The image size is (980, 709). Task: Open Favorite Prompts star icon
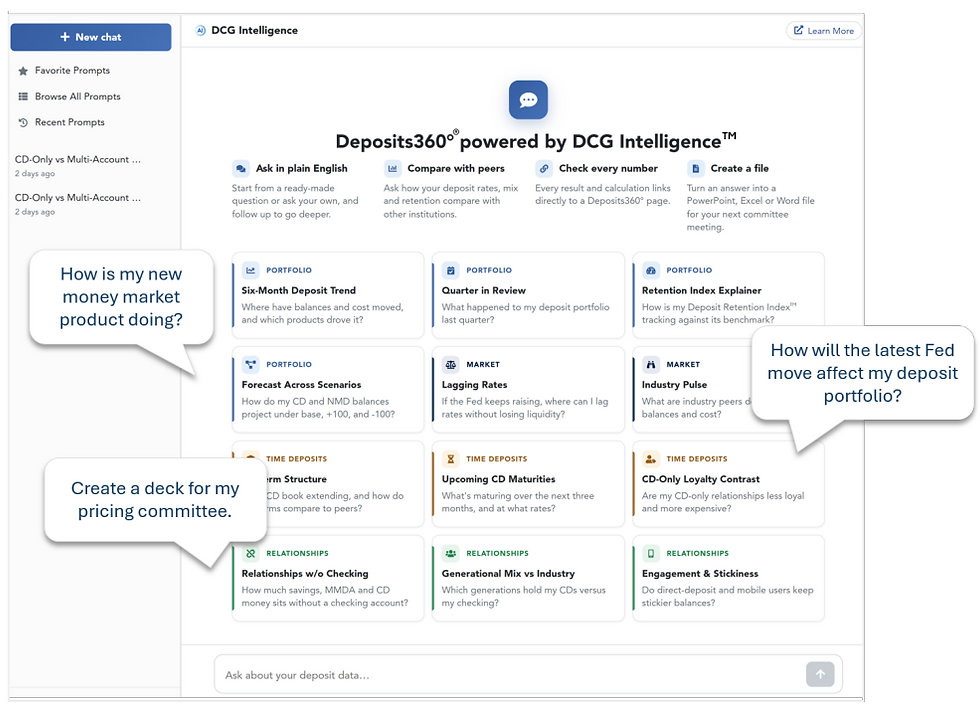point(23,71)
